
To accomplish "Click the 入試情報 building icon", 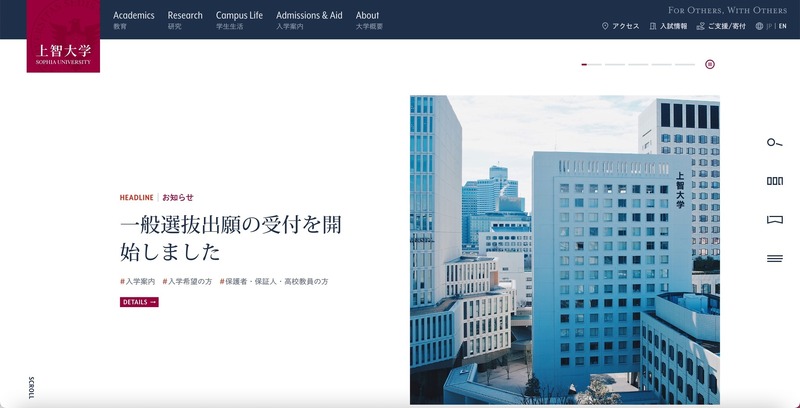I will click(653, 27).
